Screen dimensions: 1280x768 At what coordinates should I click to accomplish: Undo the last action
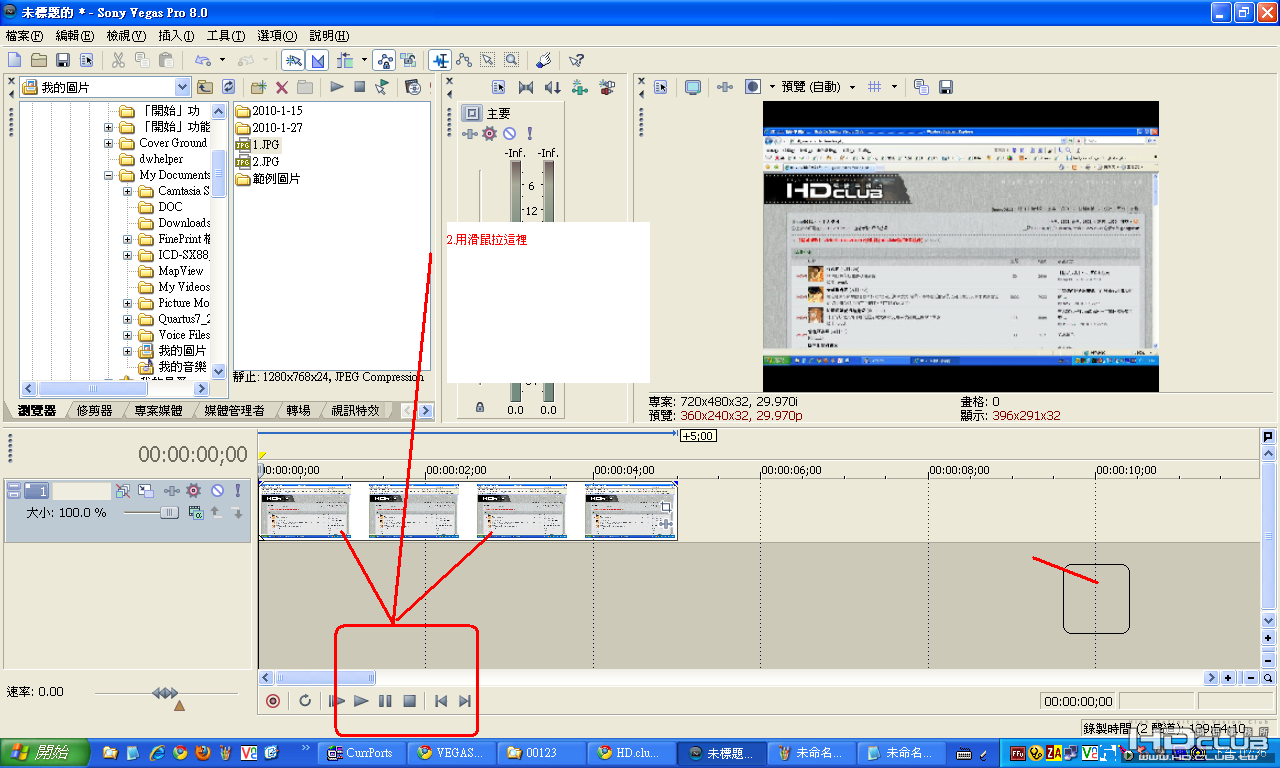coord(203,60)
